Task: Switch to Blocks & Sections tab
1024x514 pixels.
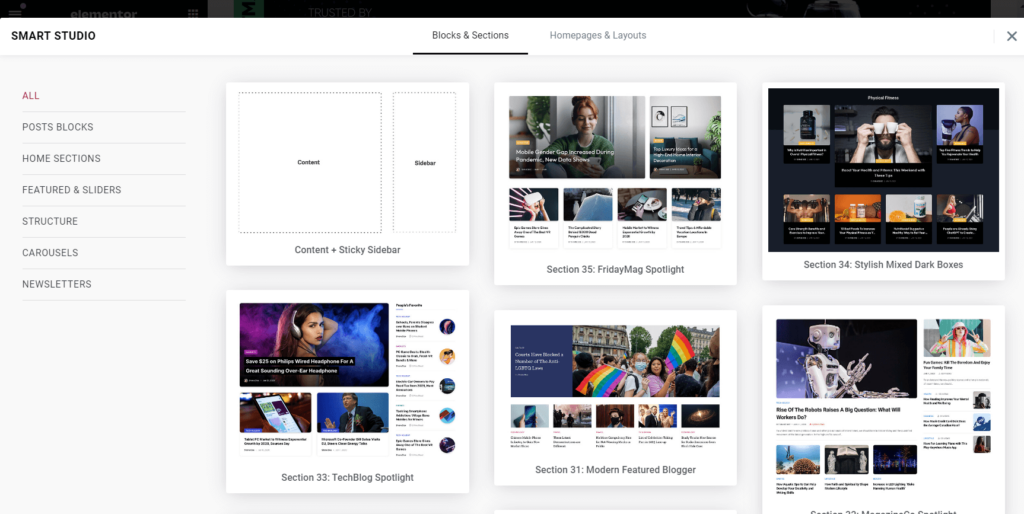Action: coord(470,35)
